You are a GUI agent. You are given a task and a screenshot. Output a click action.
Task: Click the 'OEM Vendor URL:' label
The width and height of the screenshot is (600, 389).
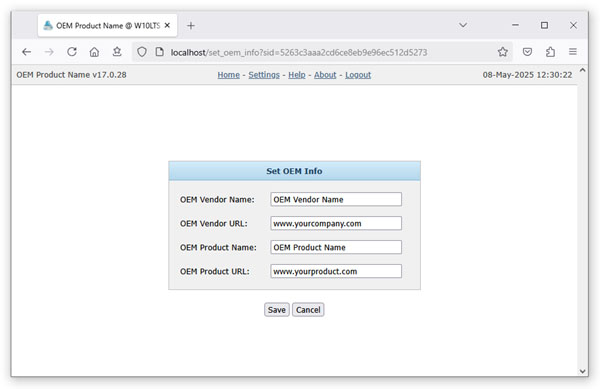[214, 223]
